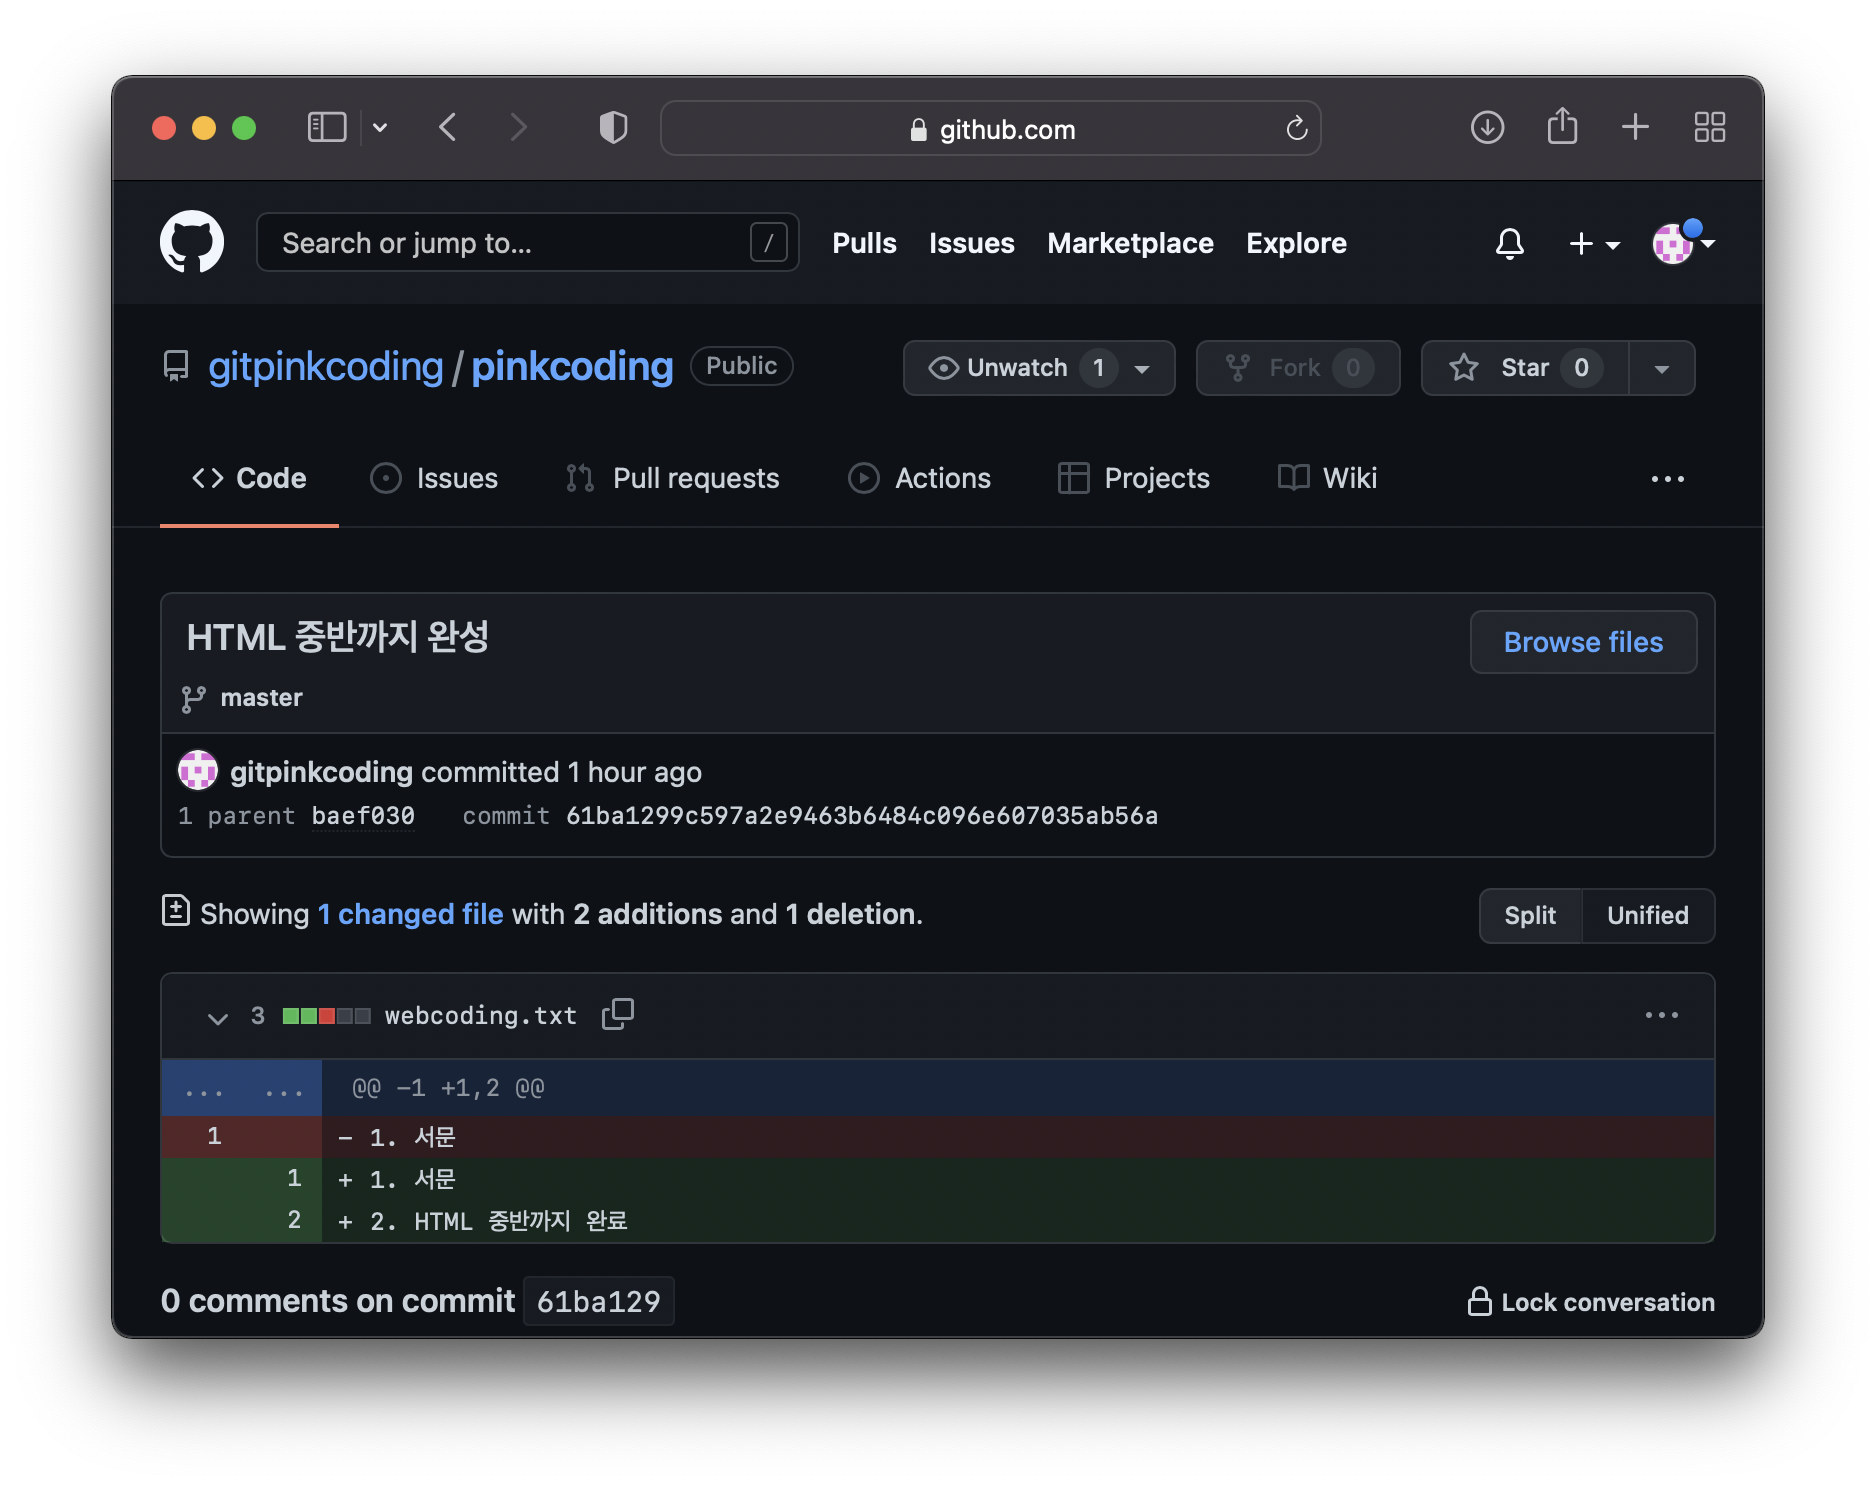1876x1486 pixels.
Task: Open the create new plus dropdown
Action: tap(1594, 244)
